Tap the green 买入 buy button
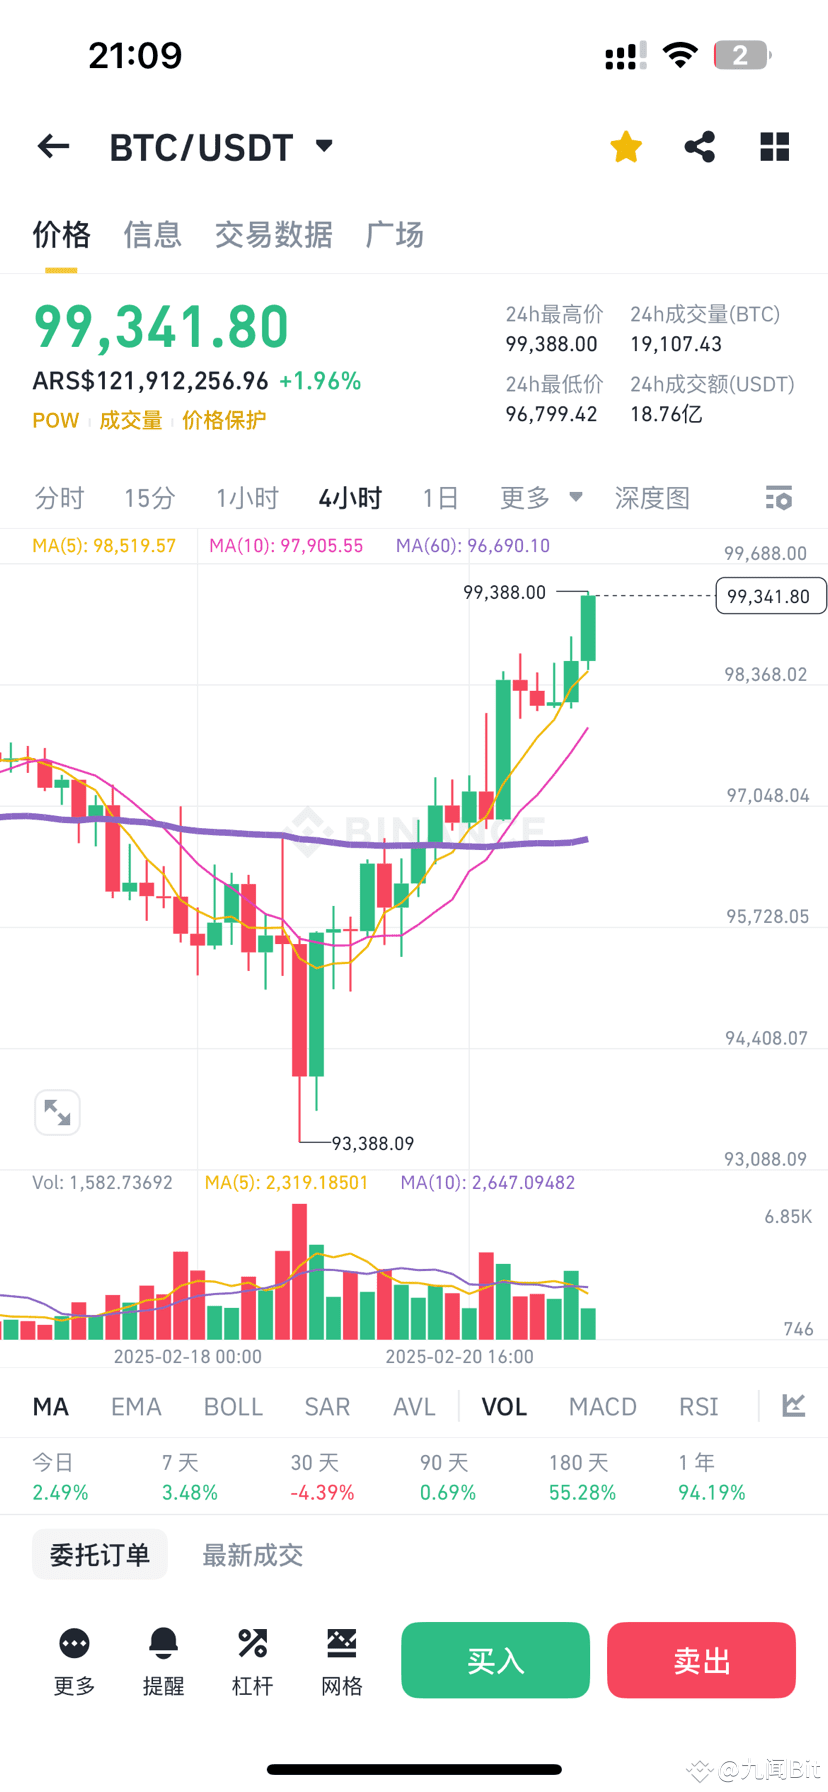This screenshot has height=1792, width=828. point(494,1660)
